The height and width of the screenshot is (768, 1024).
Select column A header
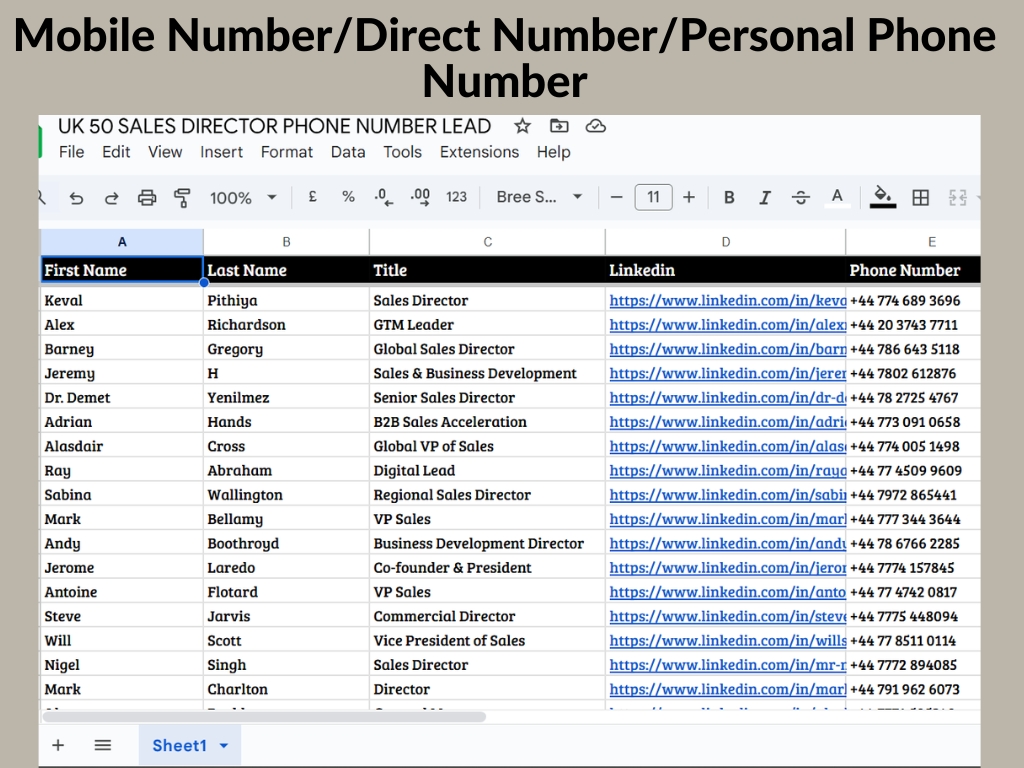point(122,242)
